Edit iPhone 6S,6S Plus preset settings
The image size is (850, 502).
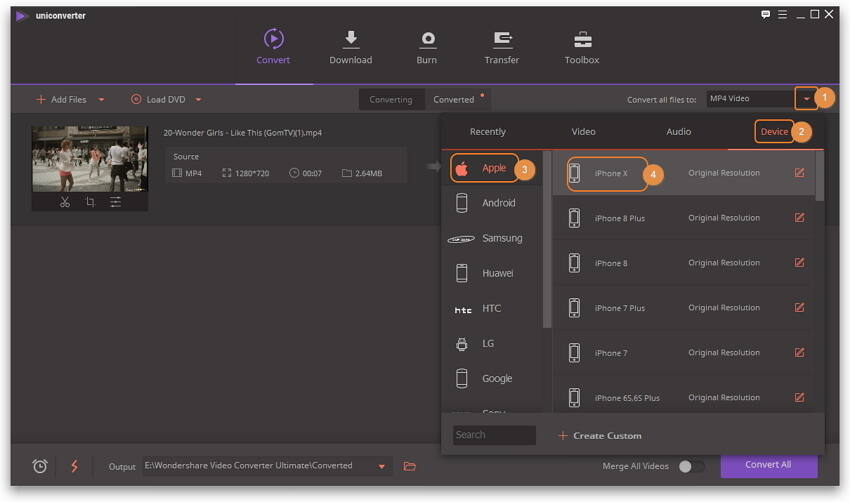[800, 397]
